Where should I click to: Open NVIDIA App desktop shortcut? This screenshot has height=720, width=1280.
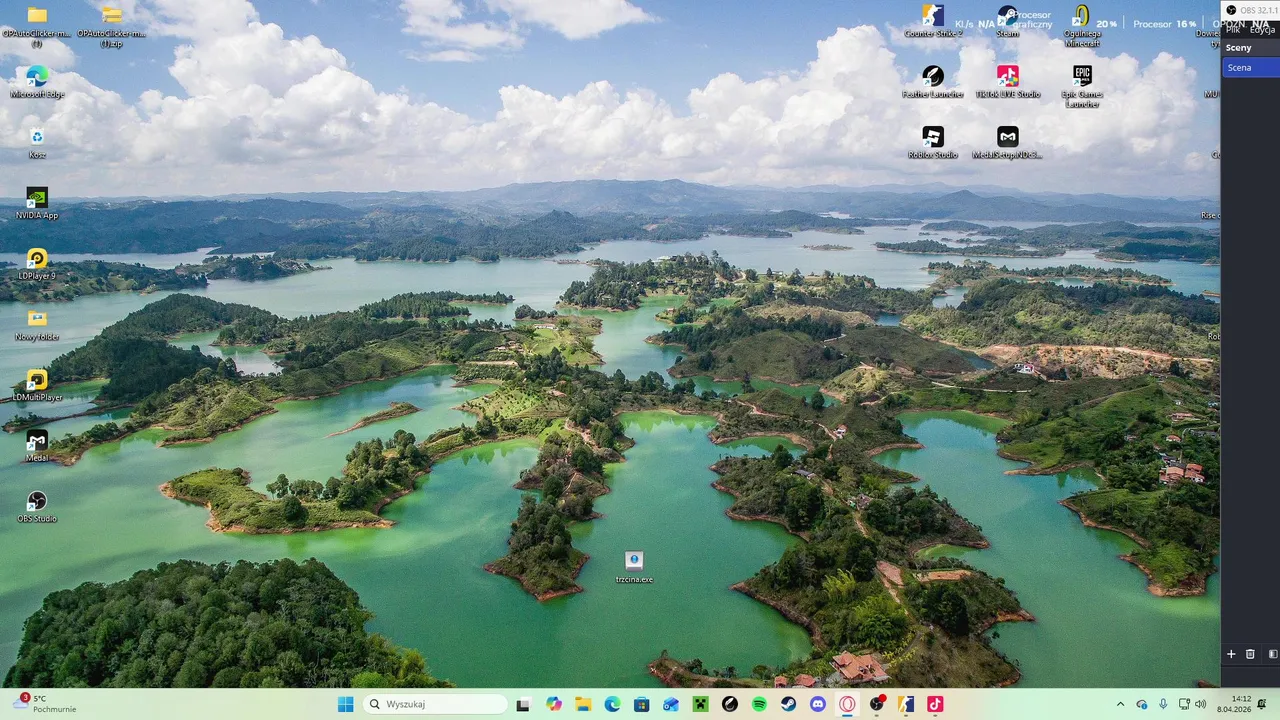coord(37,203)
